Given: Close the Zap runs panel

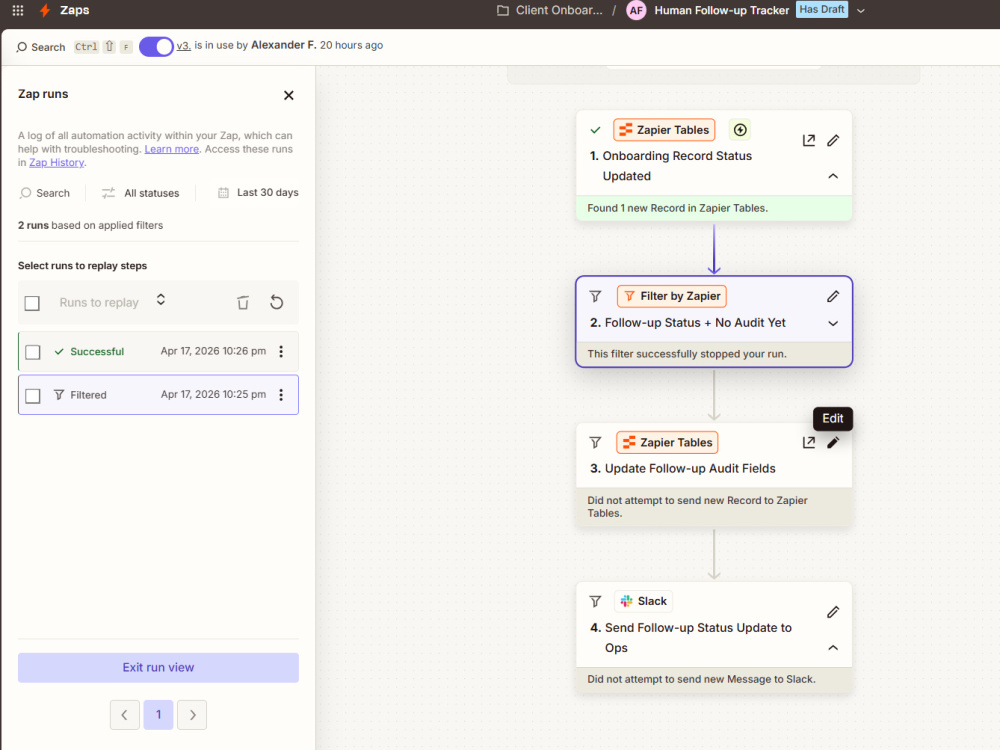Looking at the screenshot, I should point(288,95).
